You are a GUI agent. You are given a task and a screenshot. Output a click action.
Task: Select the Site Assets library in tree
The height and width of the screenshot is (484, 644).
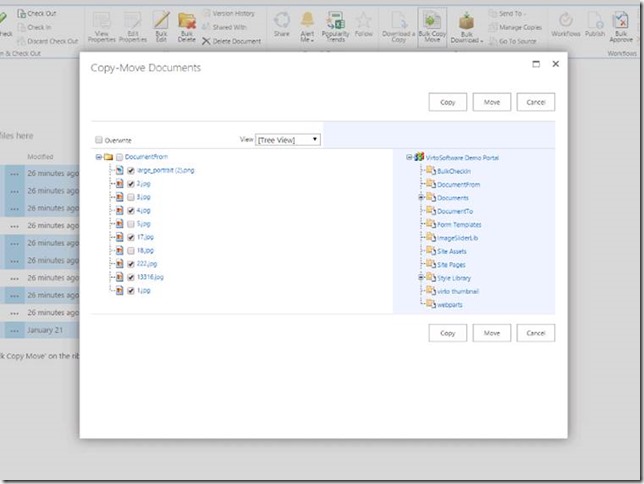click(451, 251)
